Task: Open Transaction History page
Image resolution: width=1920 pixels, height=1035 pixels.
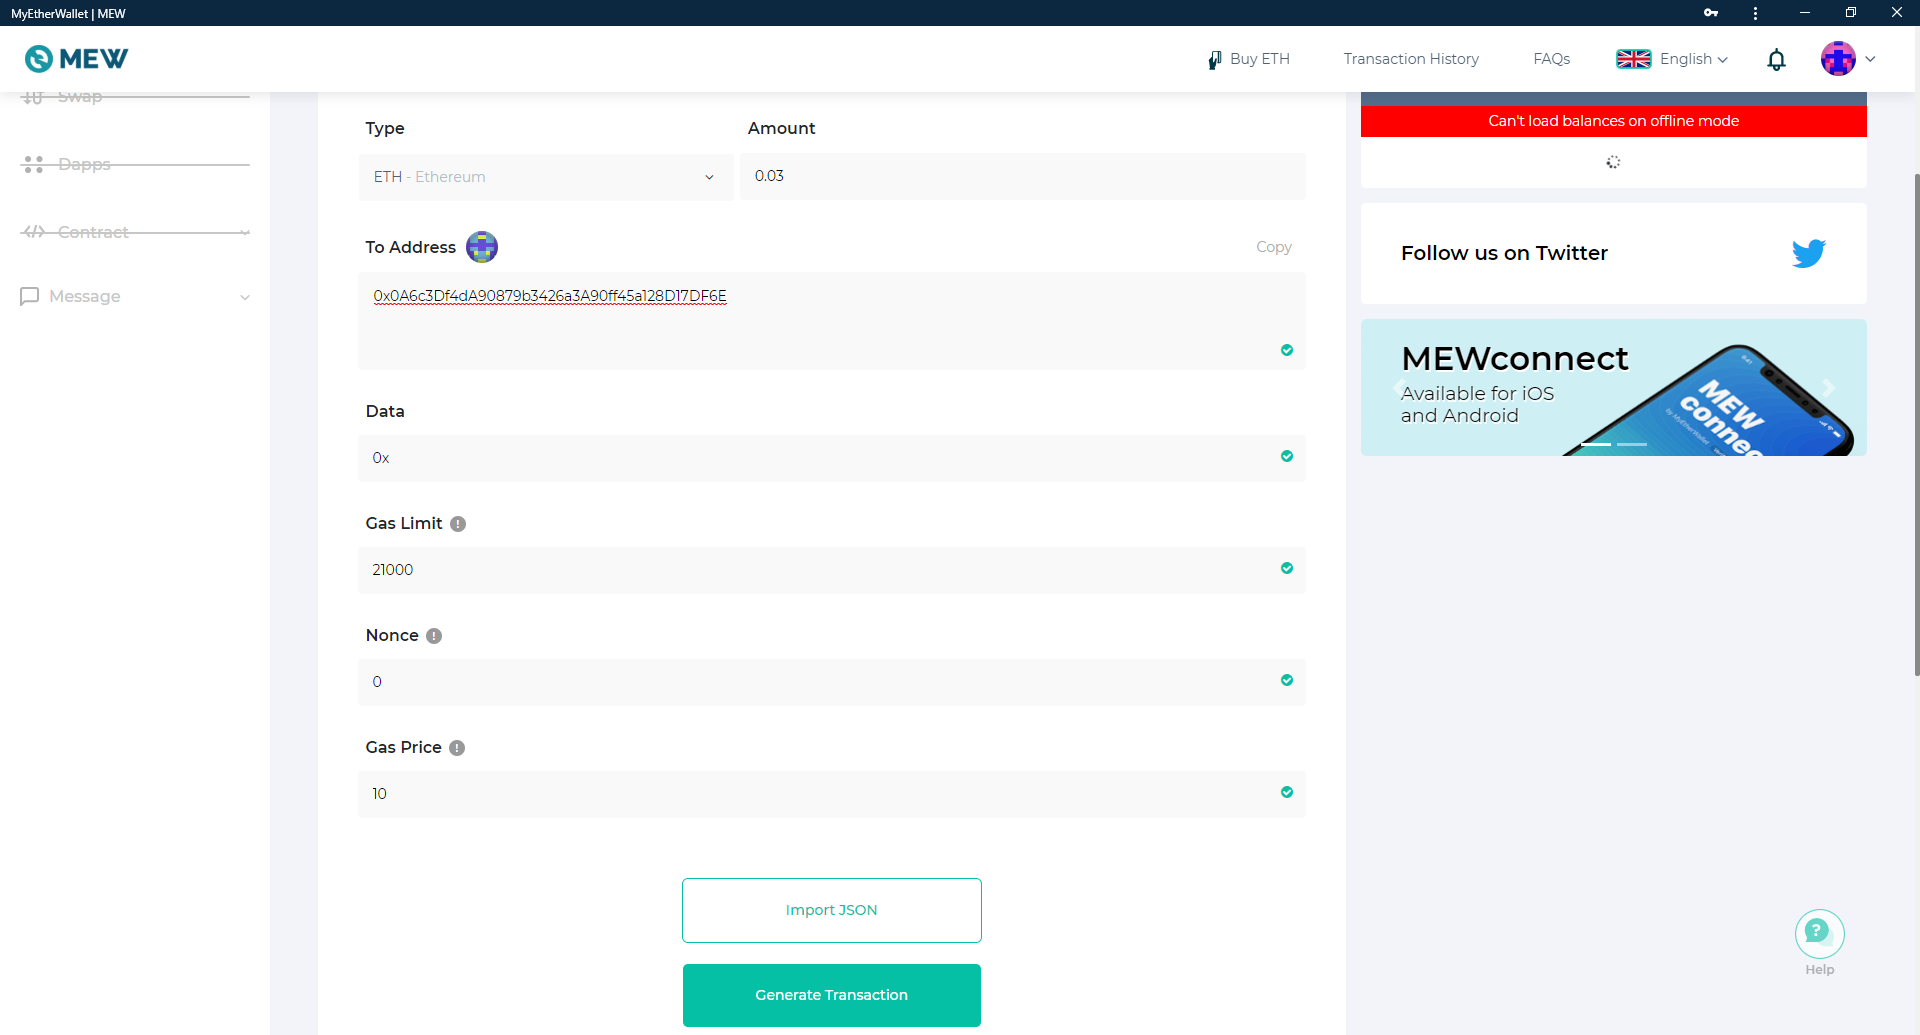Action: 1411,59
